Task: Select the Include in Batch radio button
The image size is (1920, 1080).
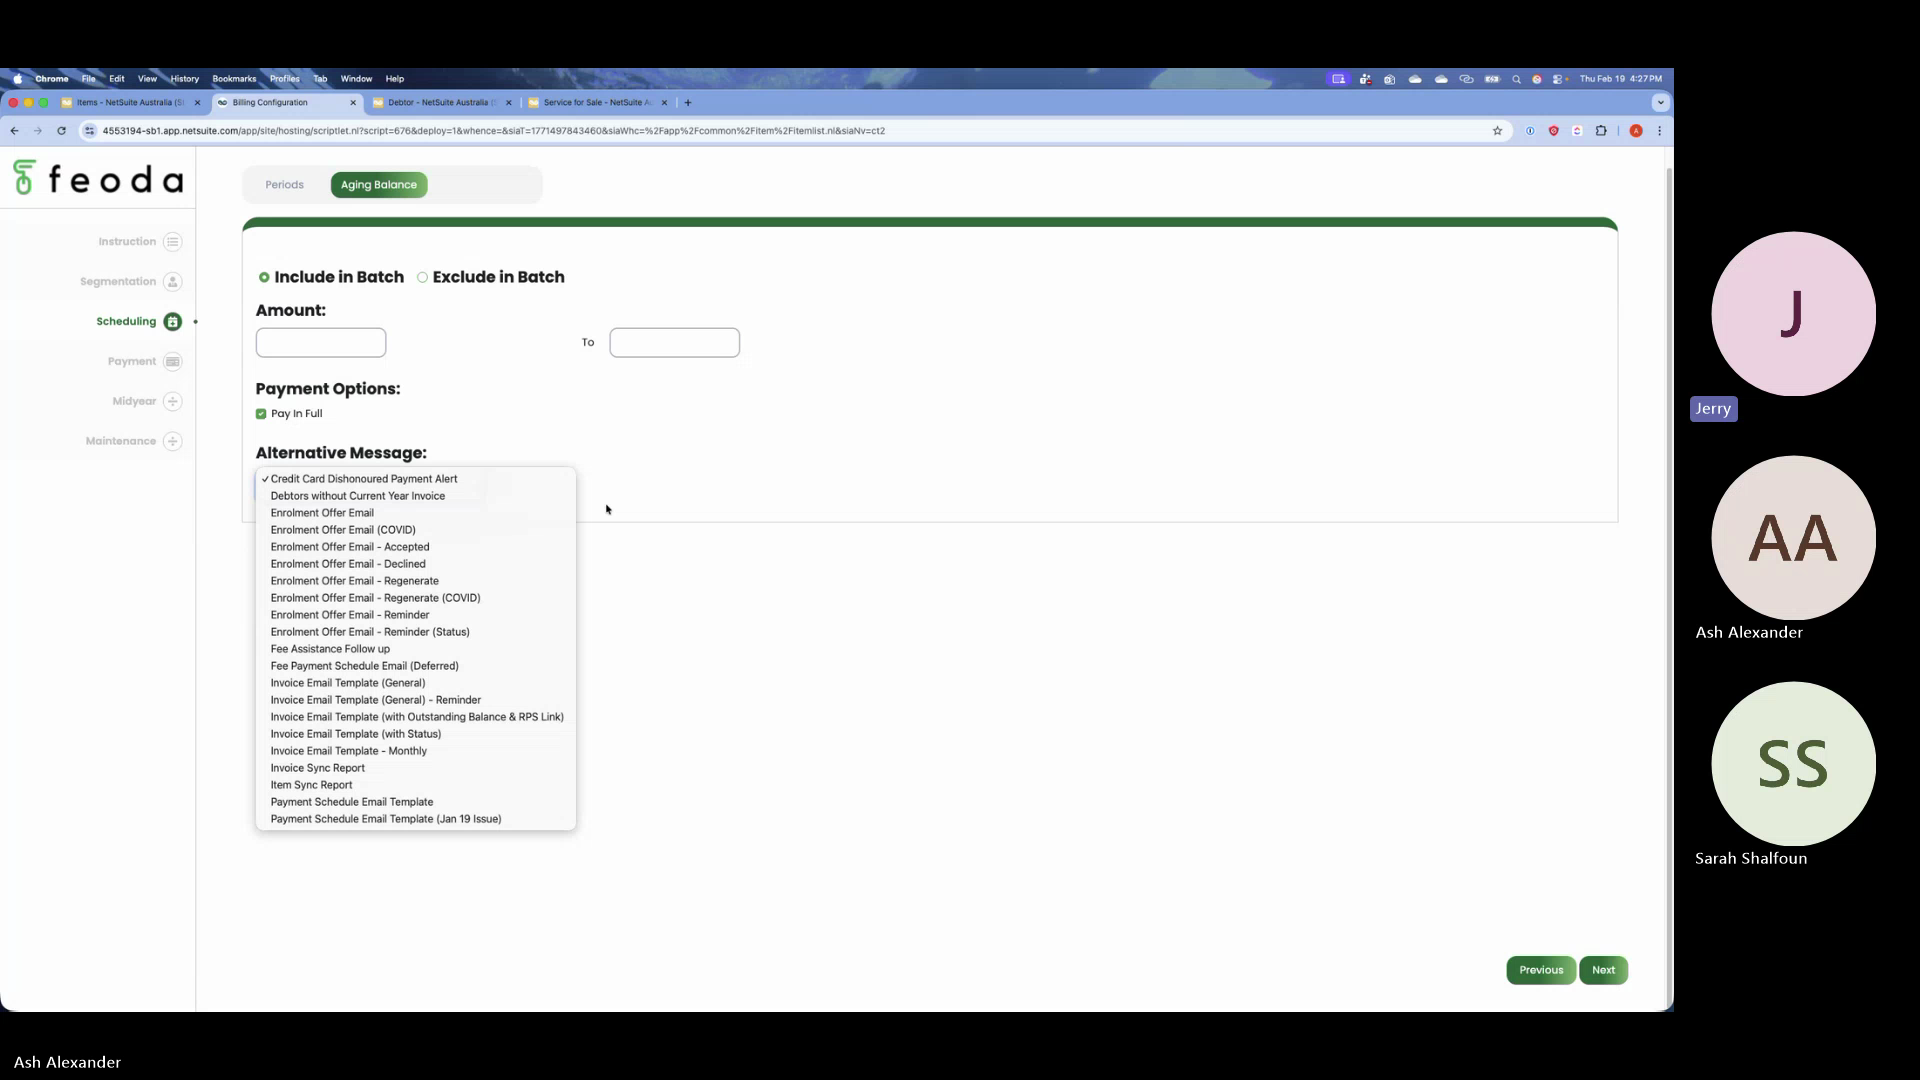Action: (x=264, y=277)
